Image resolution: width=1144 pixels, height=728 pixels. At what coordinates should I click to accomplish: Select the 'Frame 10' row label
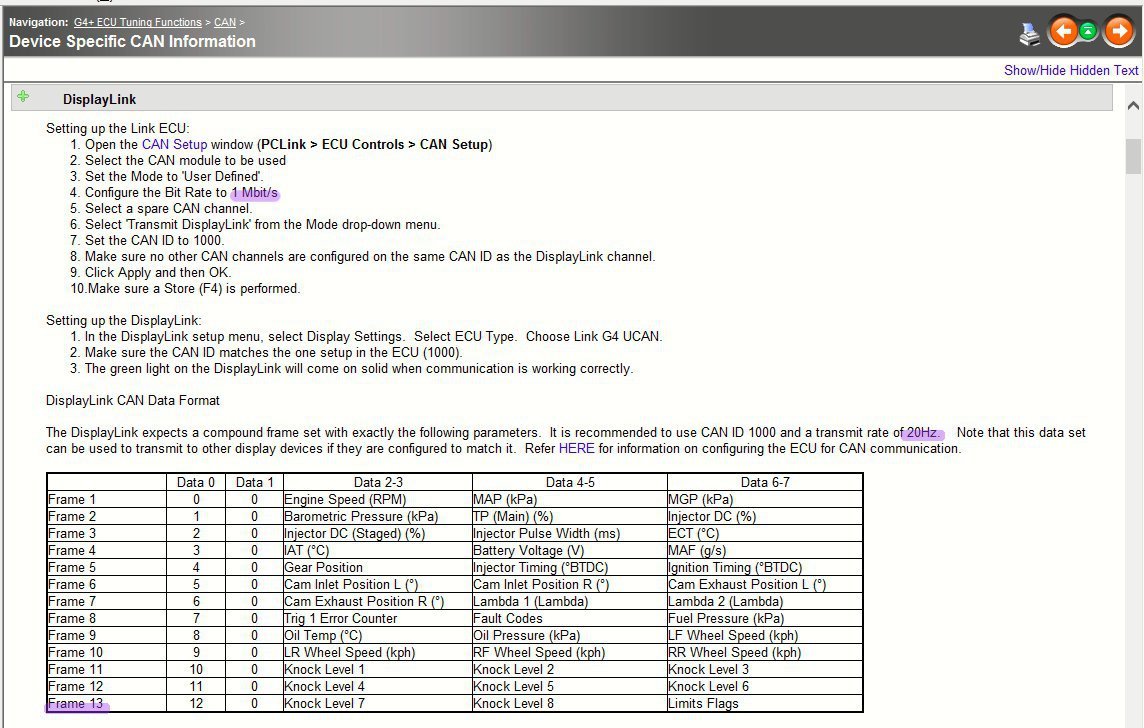75,652
